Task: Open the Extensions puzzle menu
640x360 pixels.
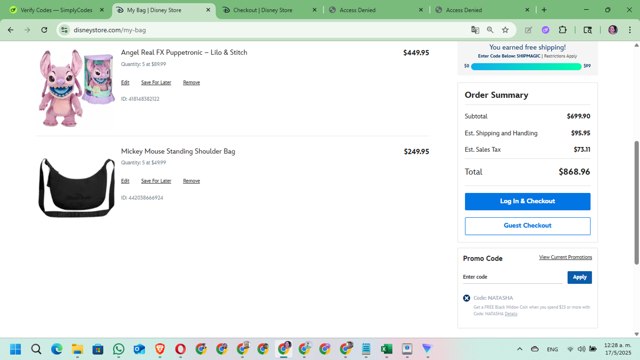Action: point(563,30)
